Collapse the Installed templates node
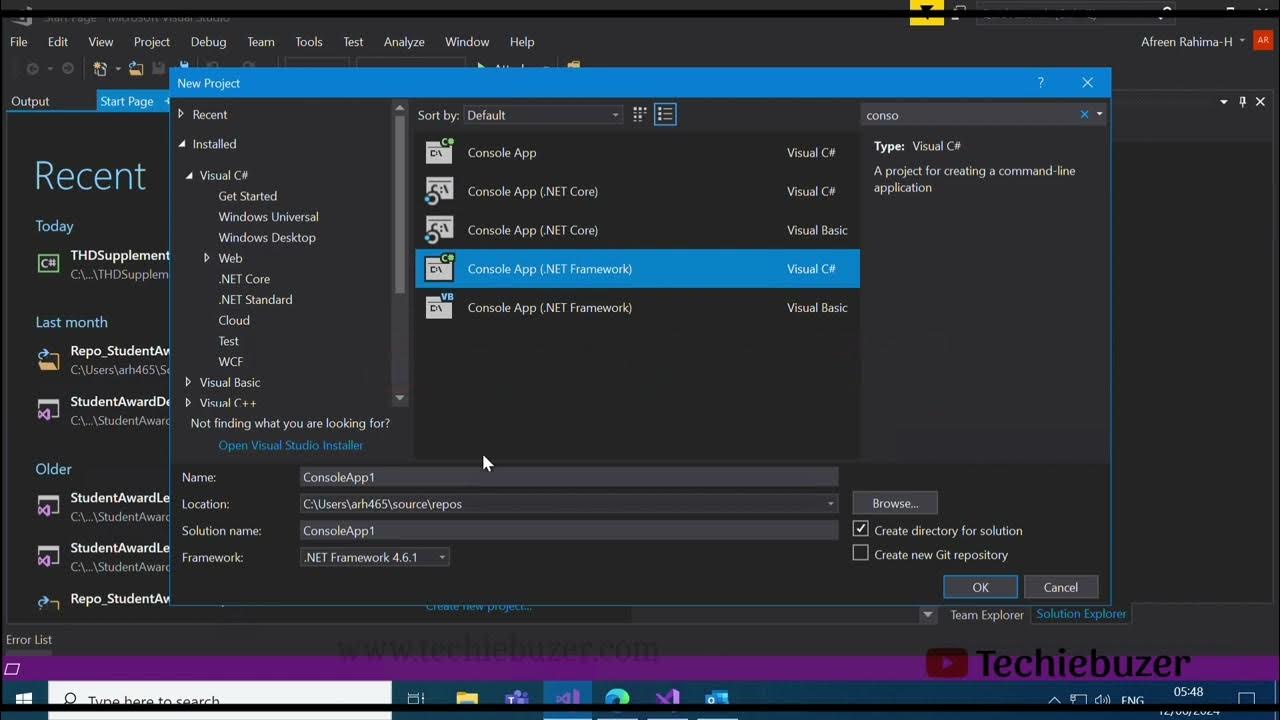 (x=182, y=144)
